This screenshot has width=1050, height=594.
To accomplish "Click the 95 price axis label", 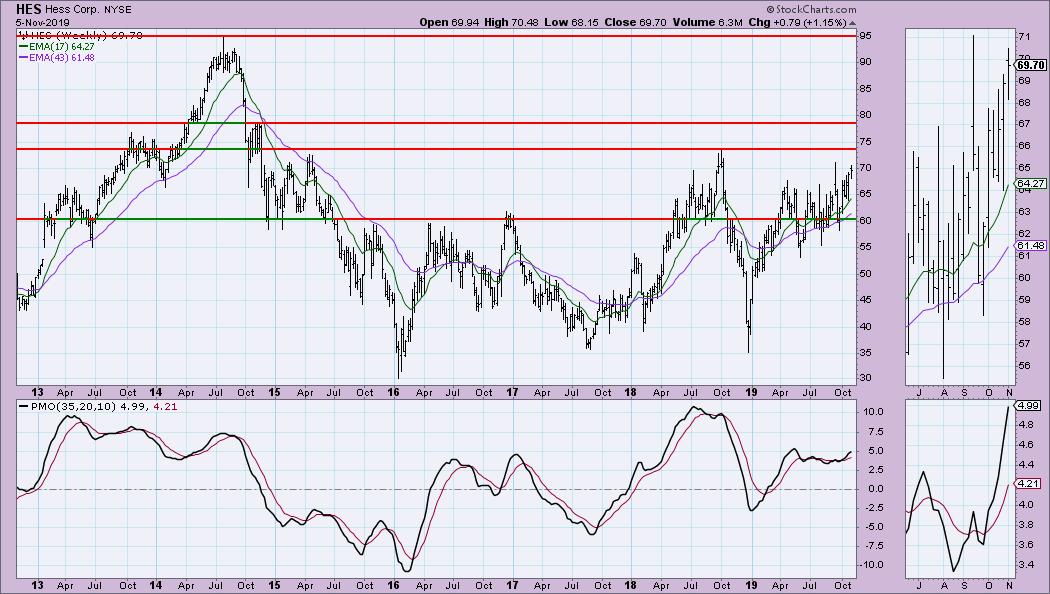I will coord(866,35).
